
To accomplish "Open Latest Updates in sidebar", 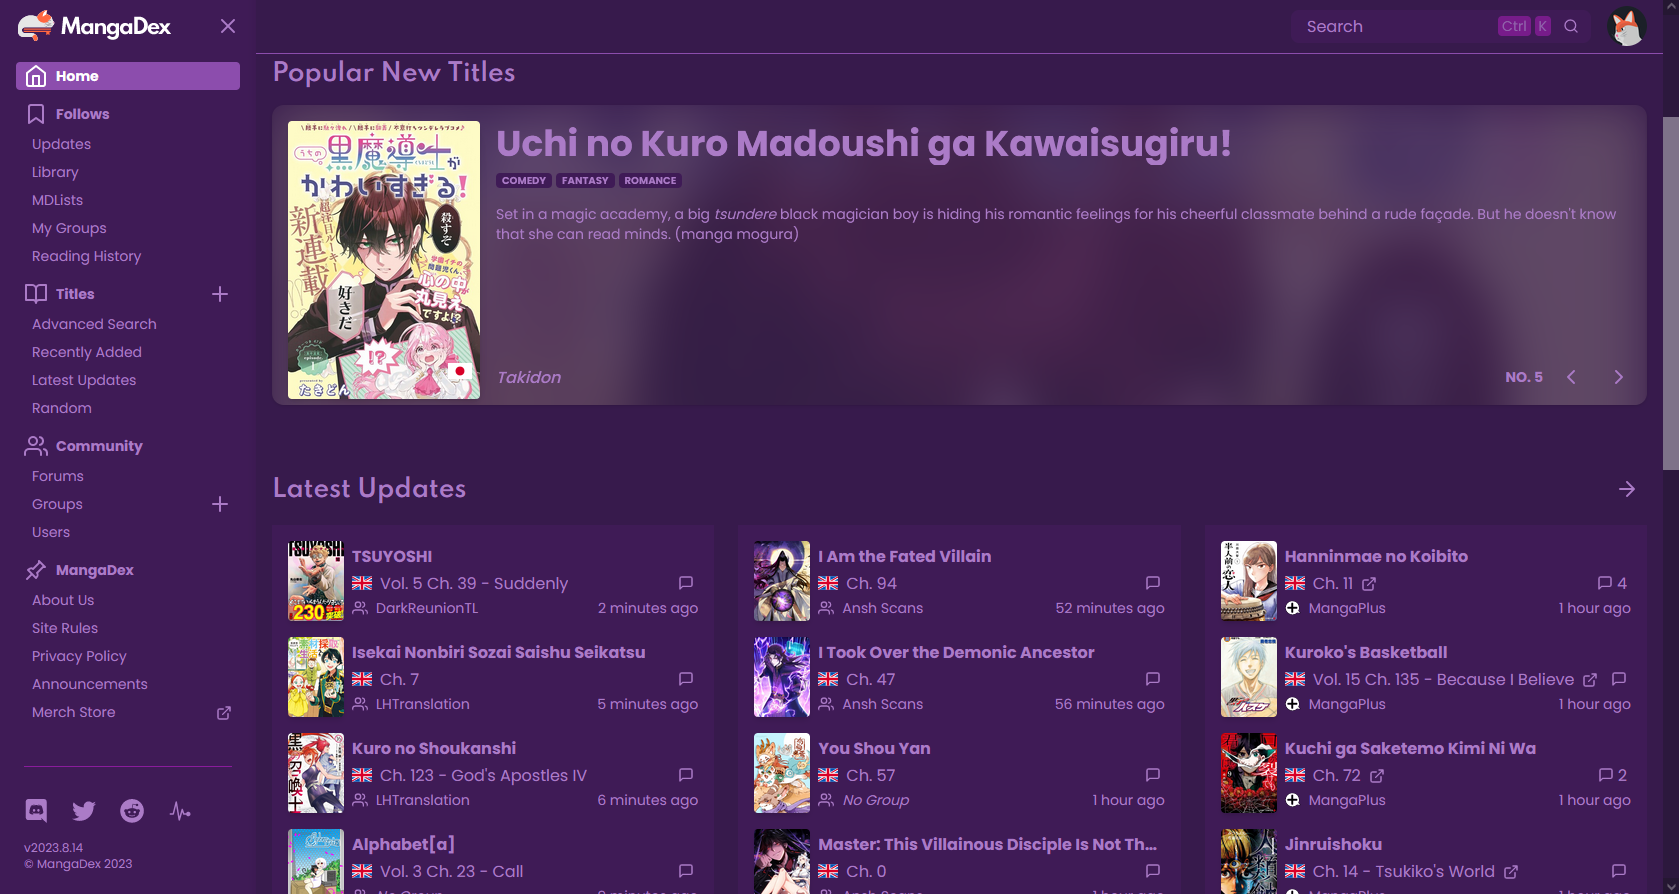I will pos(84,380).
